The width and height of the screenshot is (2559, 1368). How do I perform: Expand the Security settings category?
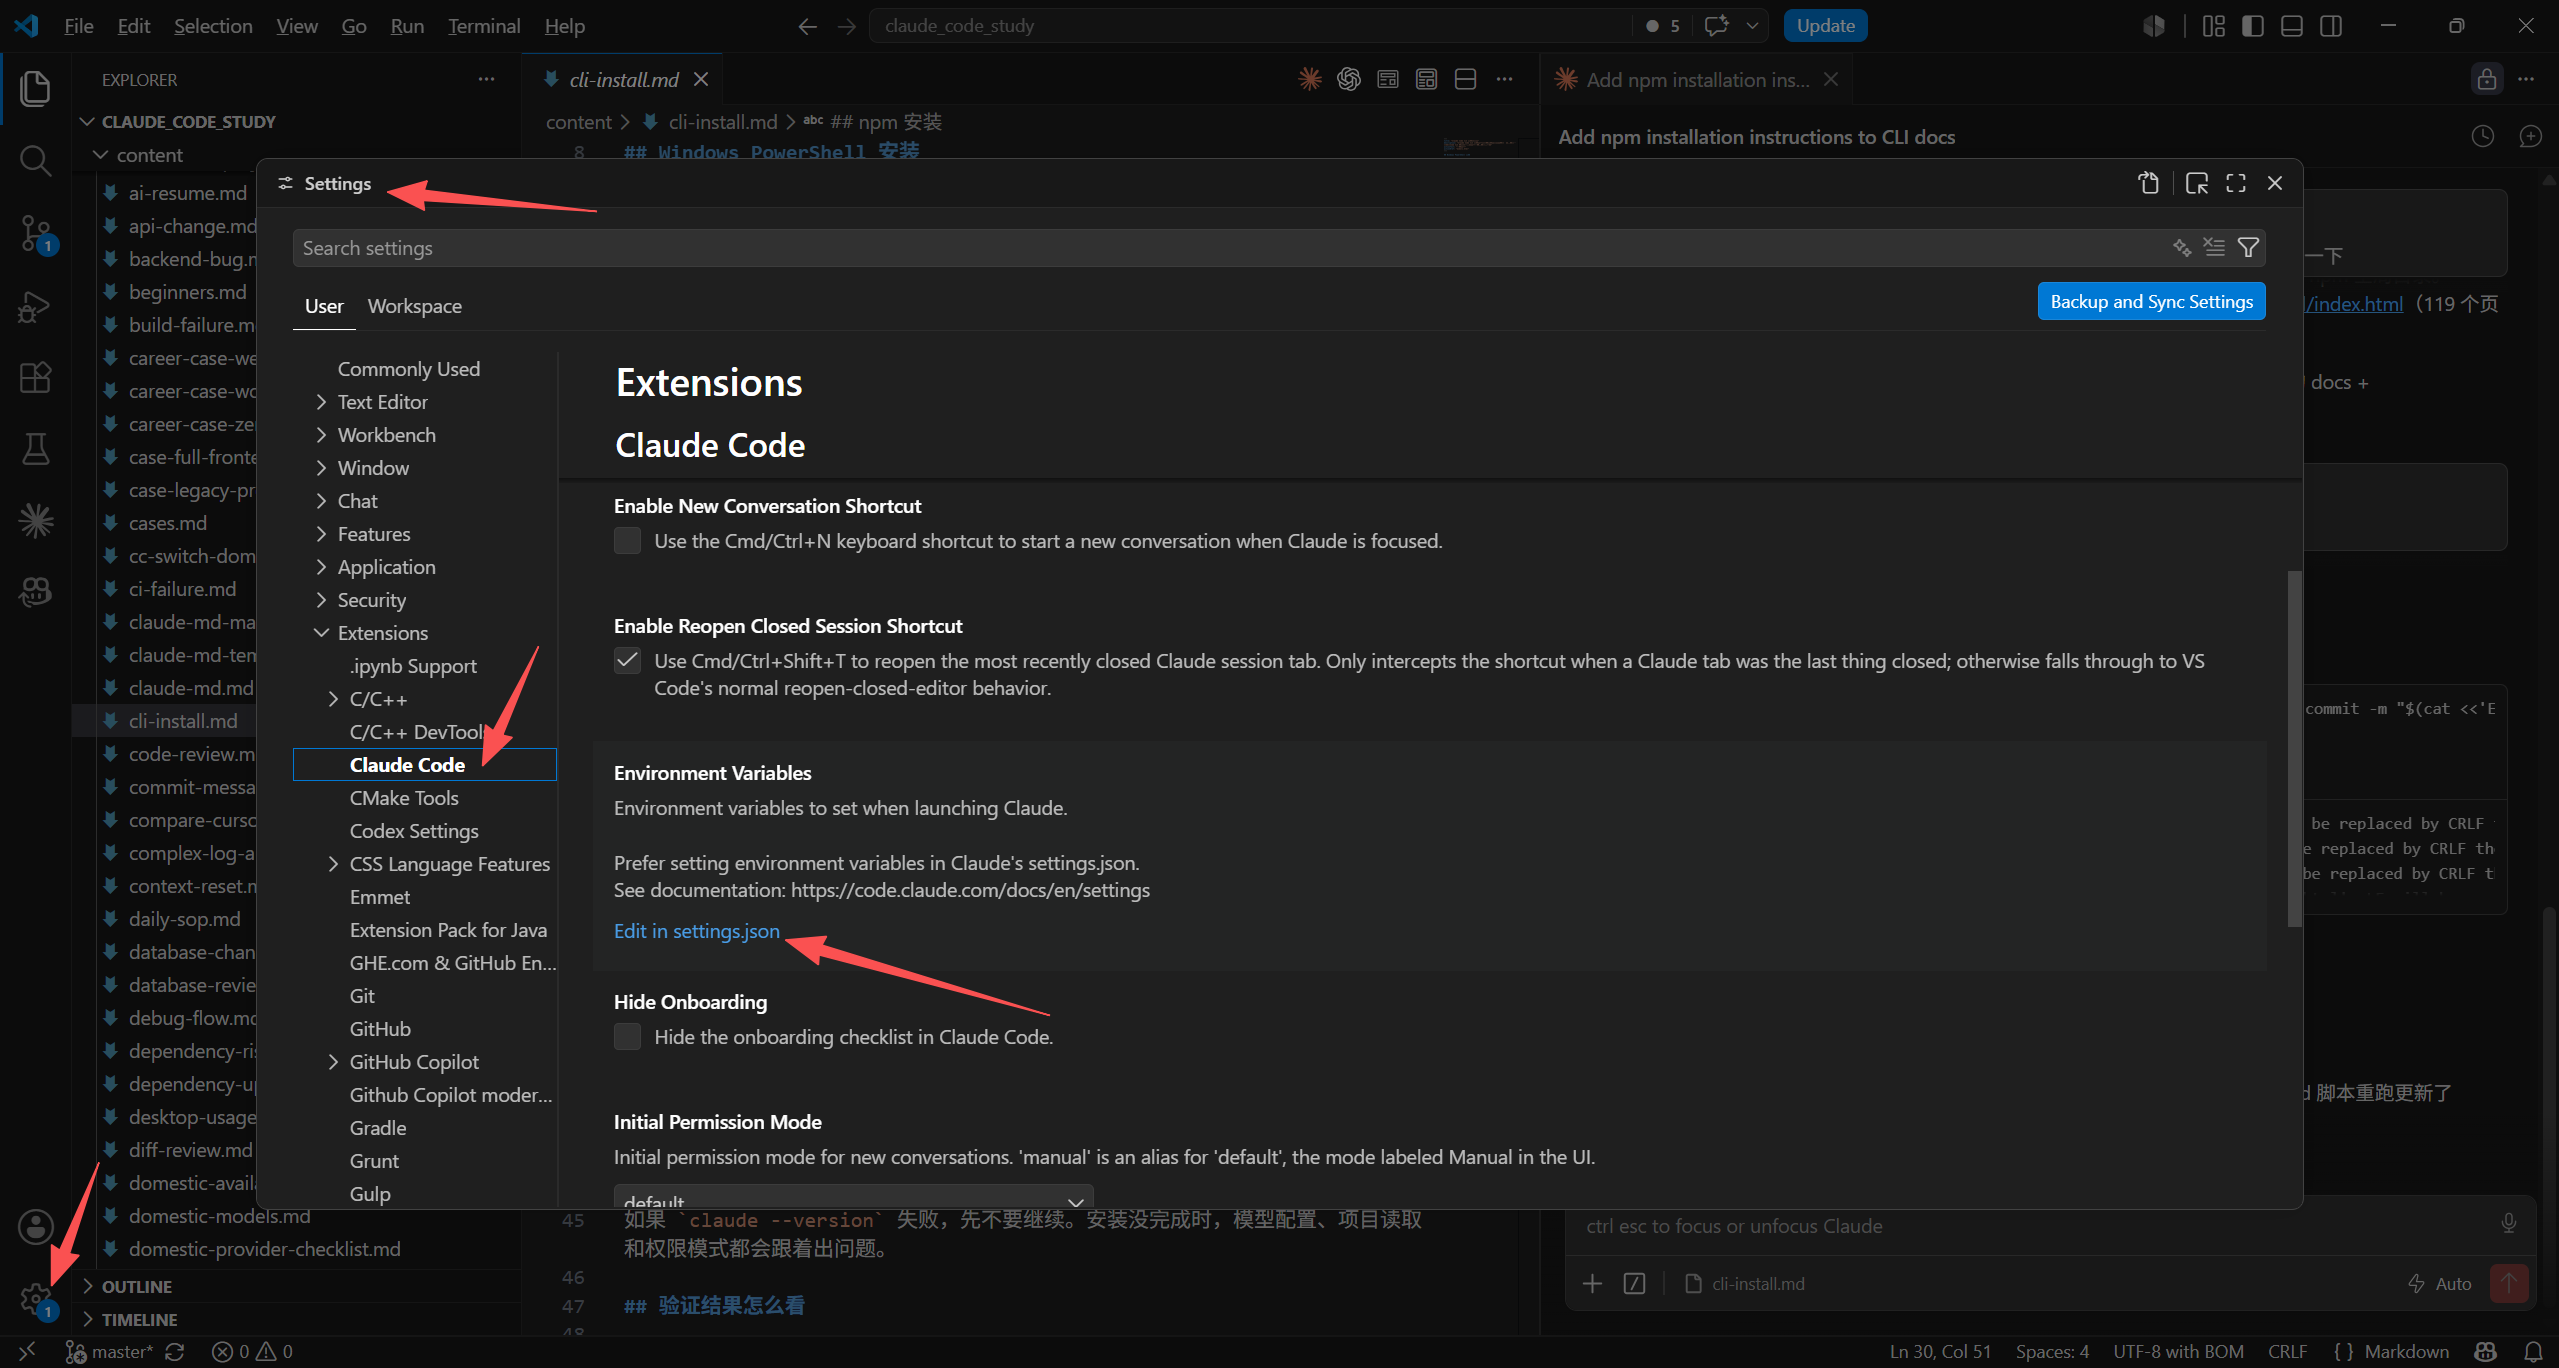click(321, 600)
